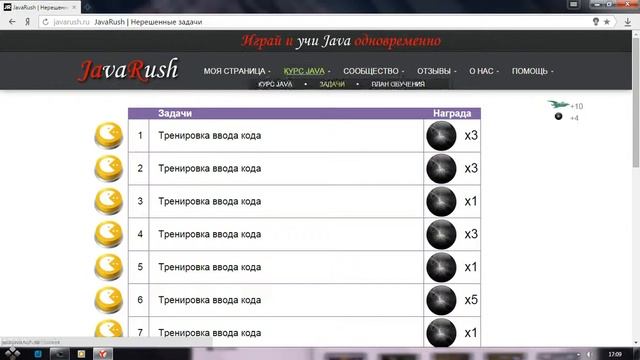Click the green jet plane +10 icon
The height and width of the screenshot is (360, 640).
558,104
